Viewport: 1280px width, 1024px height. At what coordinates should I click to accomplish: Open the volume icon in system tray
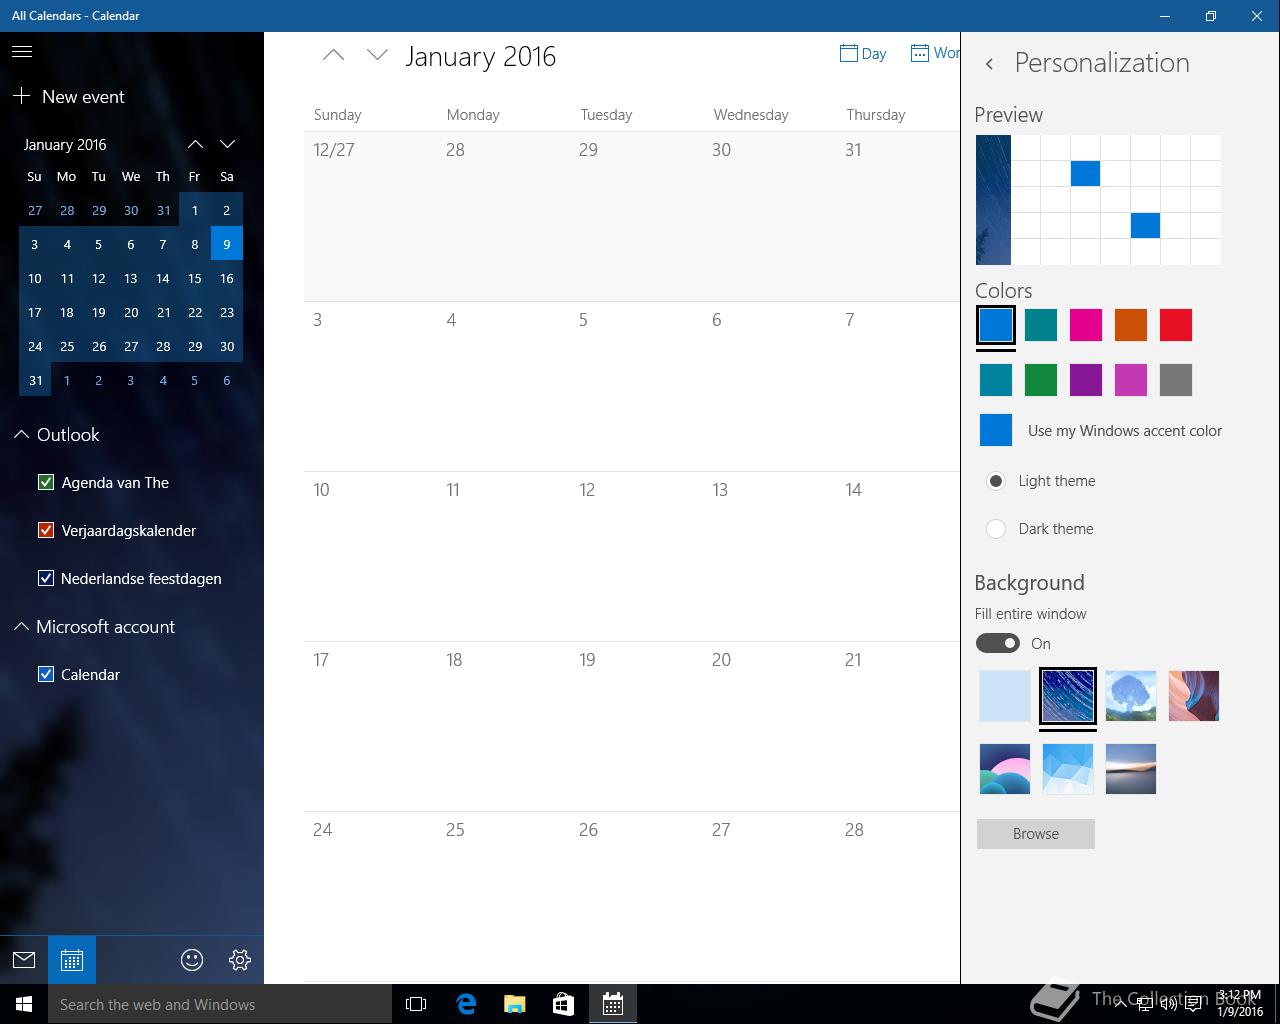(1168, 1004)
